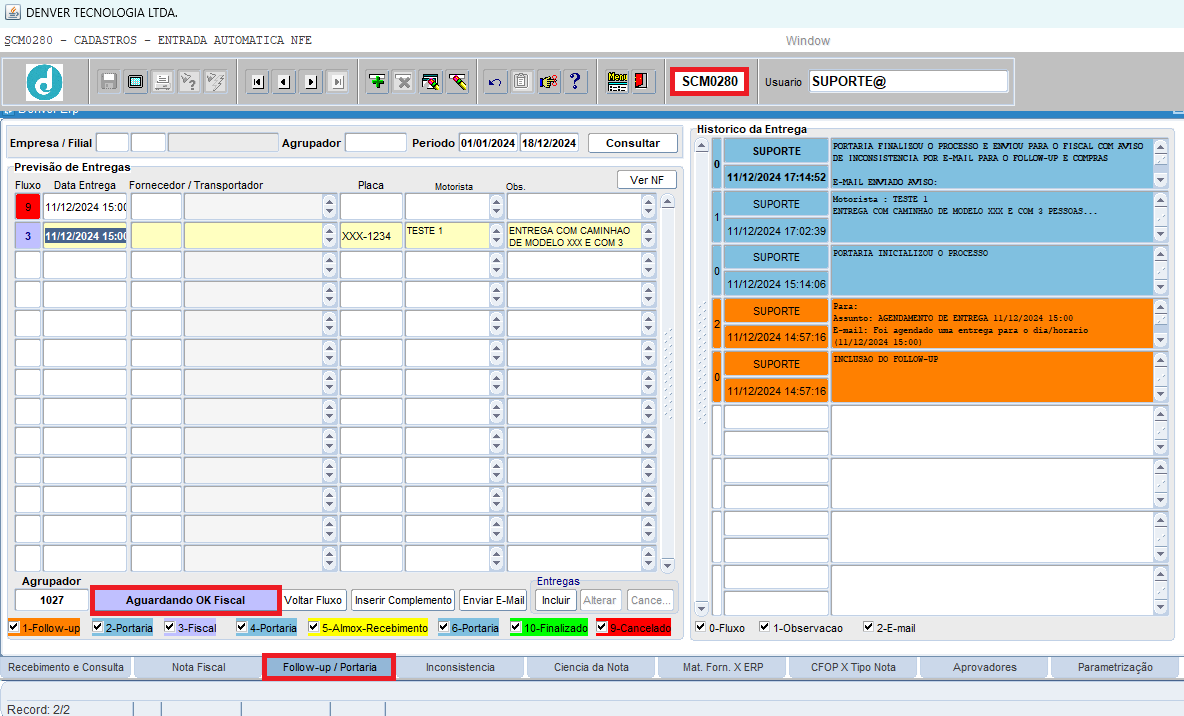Toggle the 5-Almox-Recebimento checkbox
Screen dimensions: 1184x716
coord(313,627)
